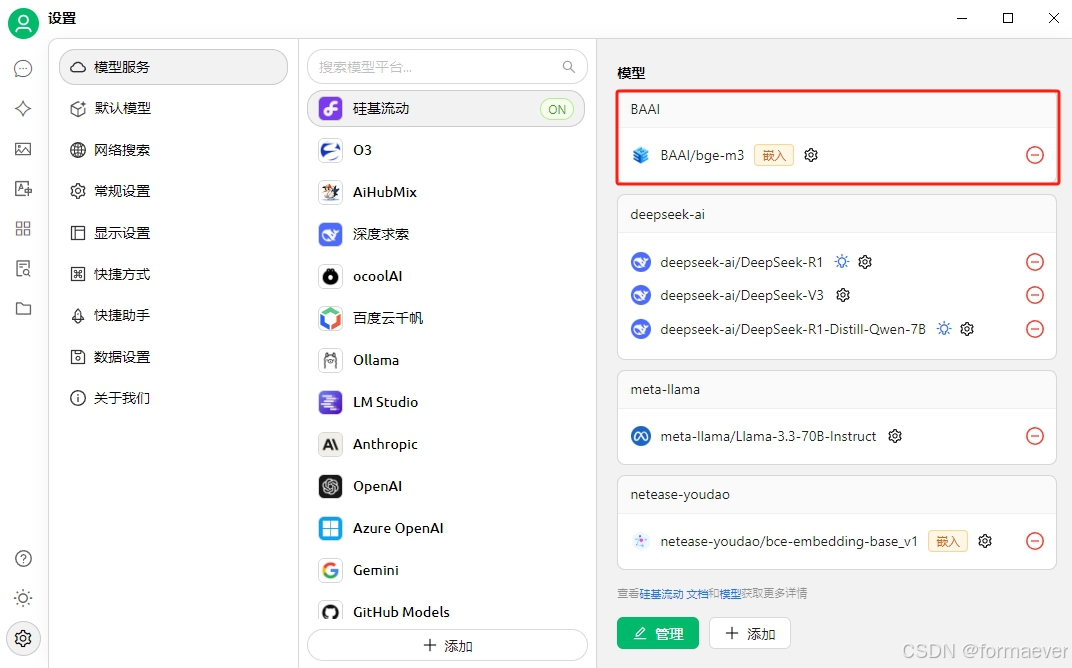
Task: Remove the deepseek-ai/DeepSeek-R1 model
Action: pos(1035,262)
